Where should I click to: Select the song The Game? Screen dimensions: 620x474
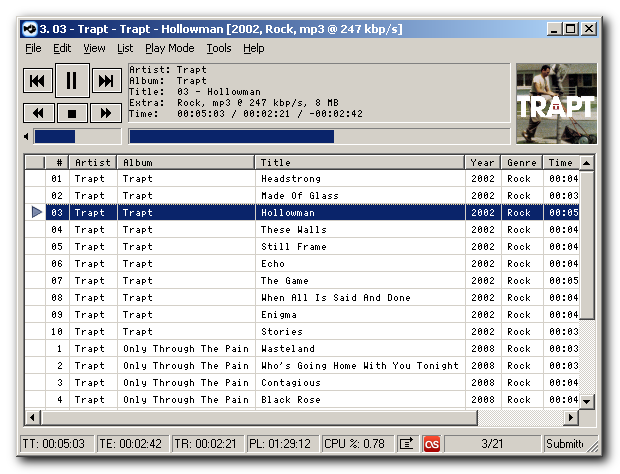(302, 281)
